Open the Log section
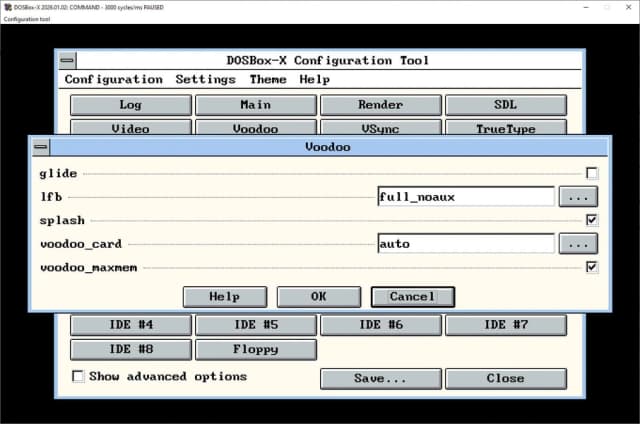The width and height of the screenshot is (640, 424). (131, 105)
